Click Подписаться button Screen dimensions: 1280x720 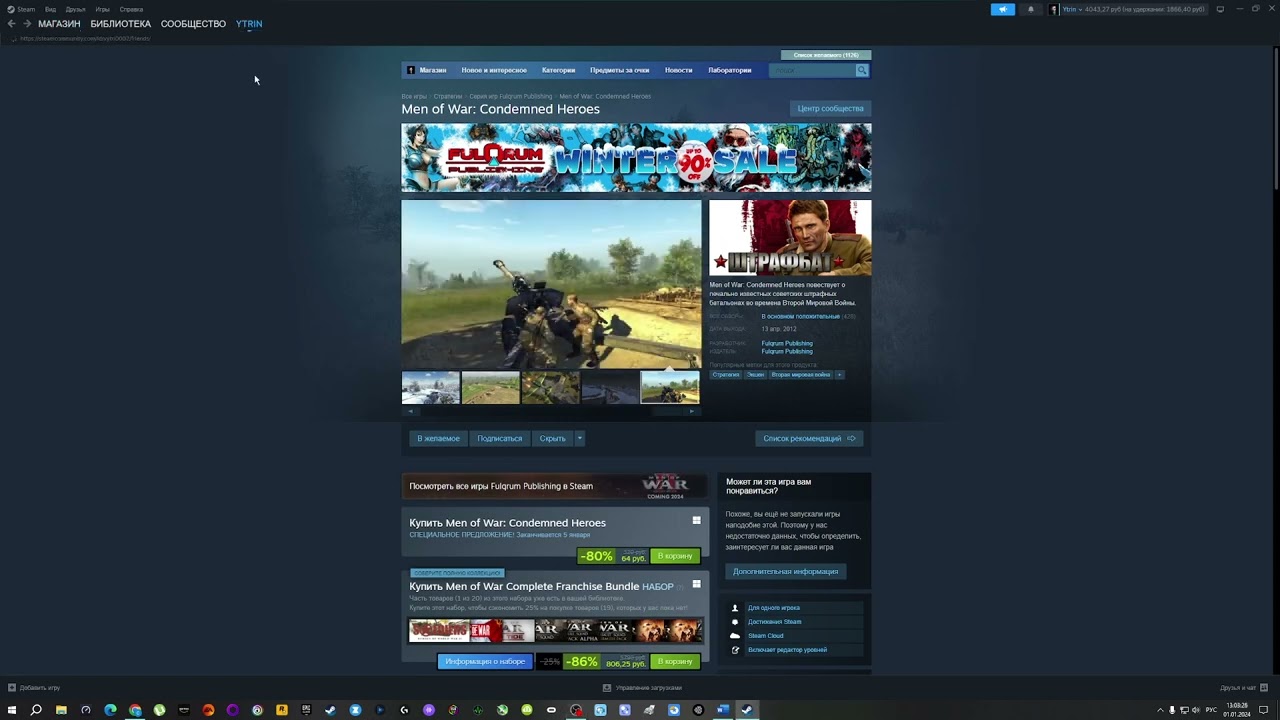pos(500,438)
